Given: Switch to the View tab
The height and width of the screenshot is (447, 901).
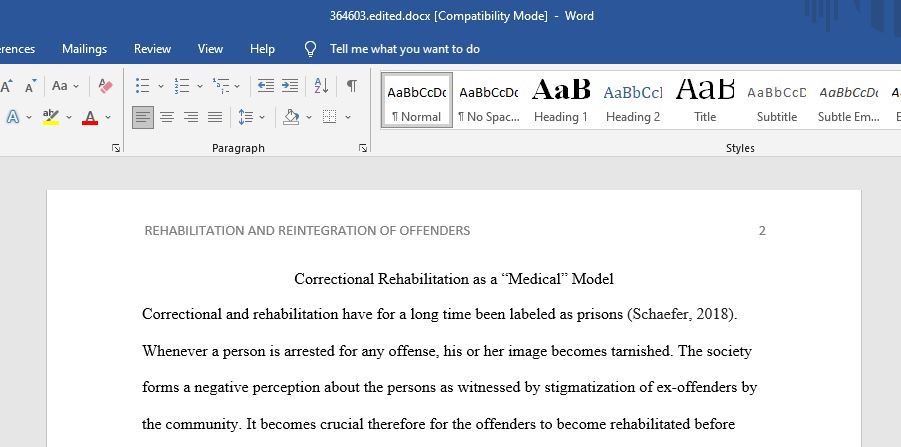Looking at the screenshot, I should (210, 49).
